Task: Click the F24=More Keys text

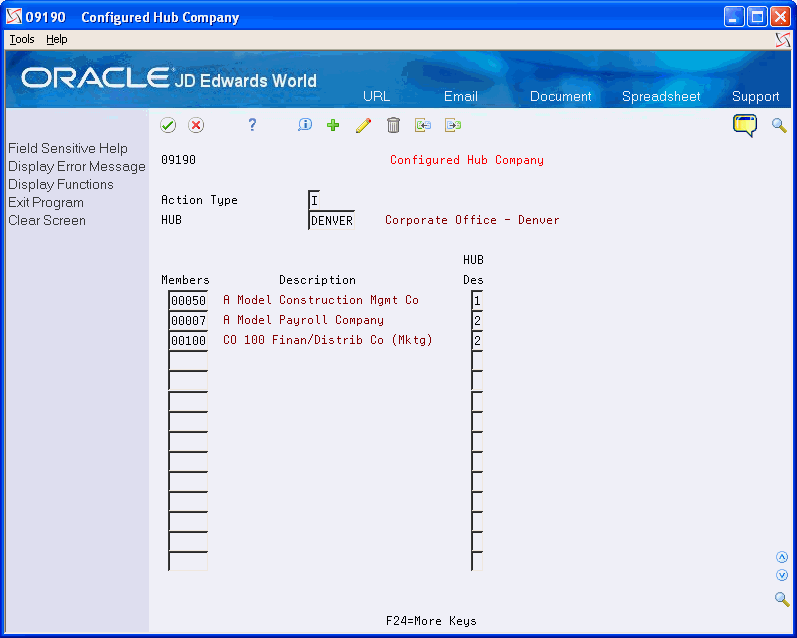Action: coord(431,621)
